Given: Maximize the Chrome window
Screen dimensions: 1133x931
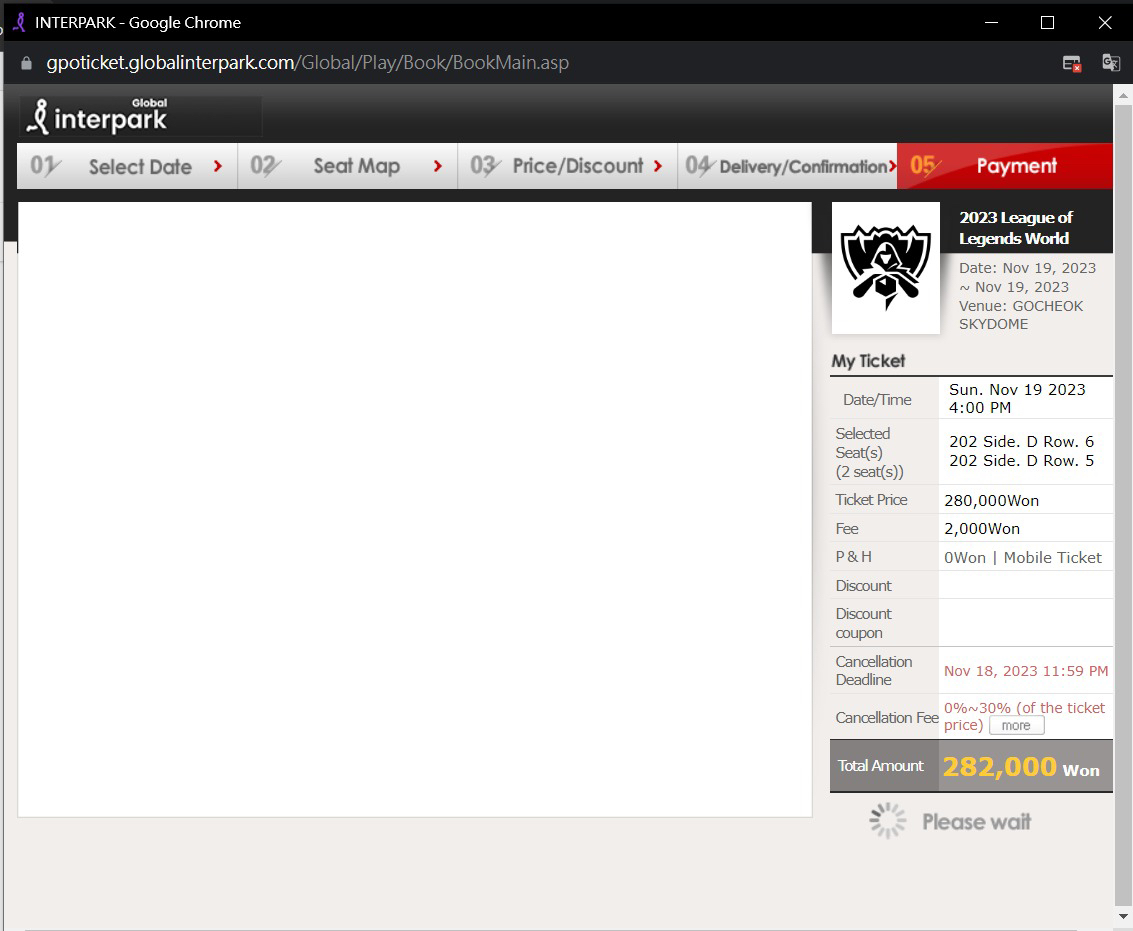Looking at the screenshot, I should pos(1047,22).
